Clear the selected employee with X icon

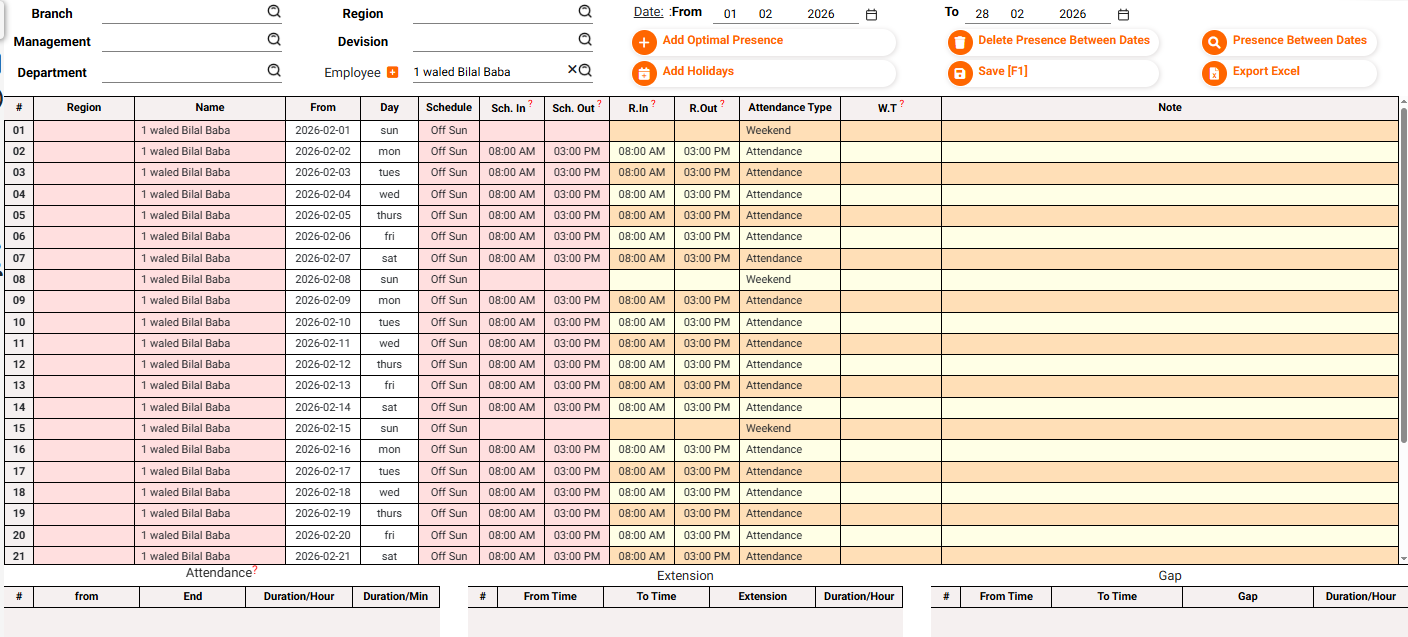pyautogui.click(x=572, y=70)
